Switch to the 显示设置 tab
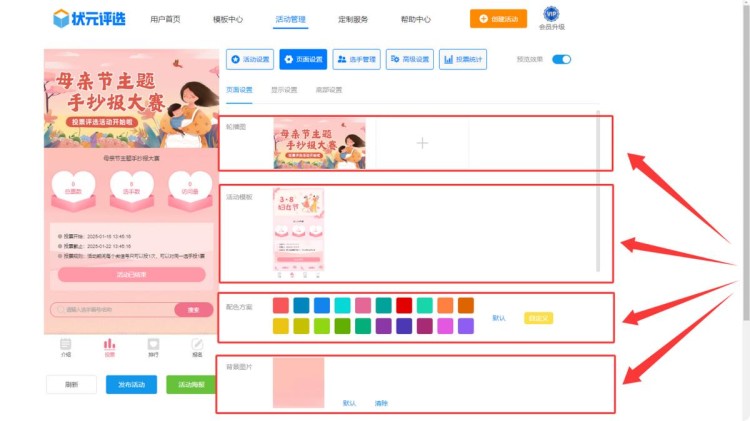This screenshot has height=421, width=750. pos(285,90)
